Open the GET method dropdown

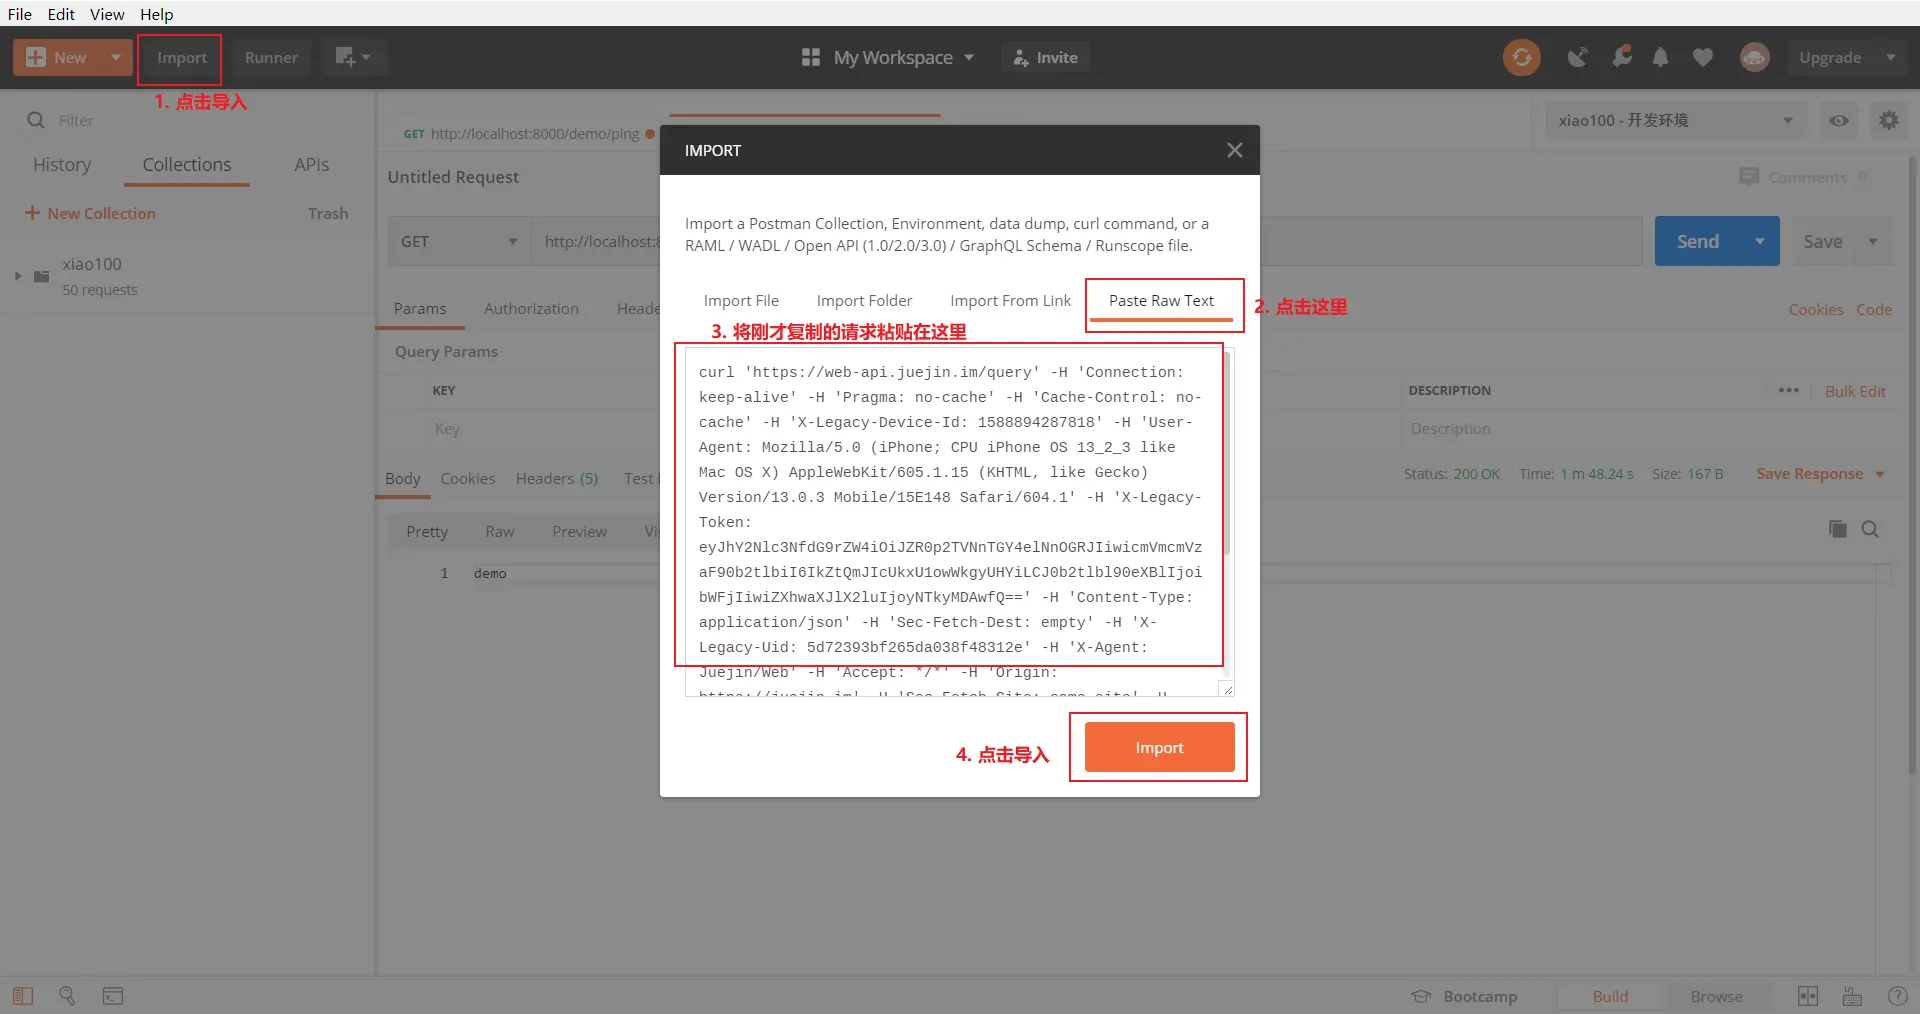pyautogui.click(x=459, y=241)
